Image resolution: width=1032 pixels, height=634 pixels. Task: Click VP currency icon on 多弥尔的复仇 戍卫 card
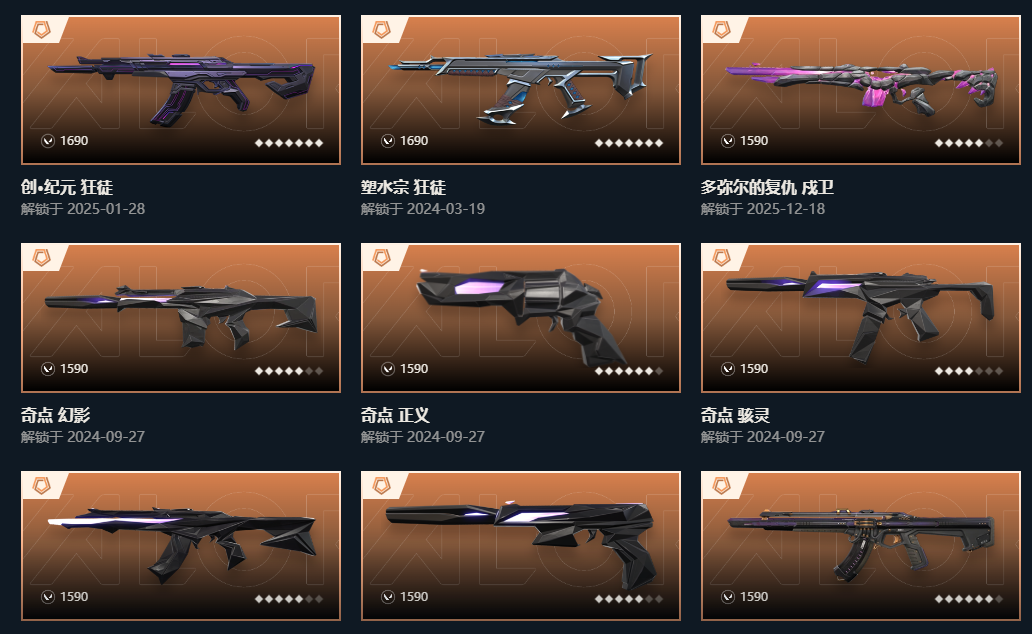click(x=728, y=141)
